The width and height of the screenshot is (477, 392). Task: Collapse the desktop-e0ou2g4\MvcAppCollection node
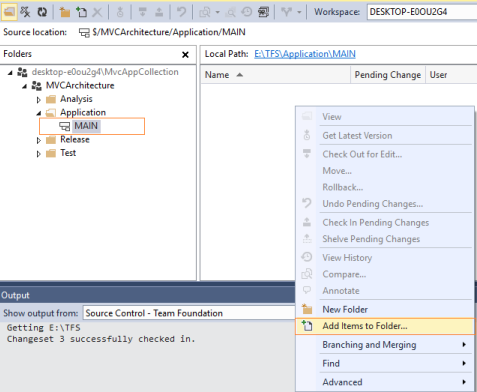(x=10, y=72)
